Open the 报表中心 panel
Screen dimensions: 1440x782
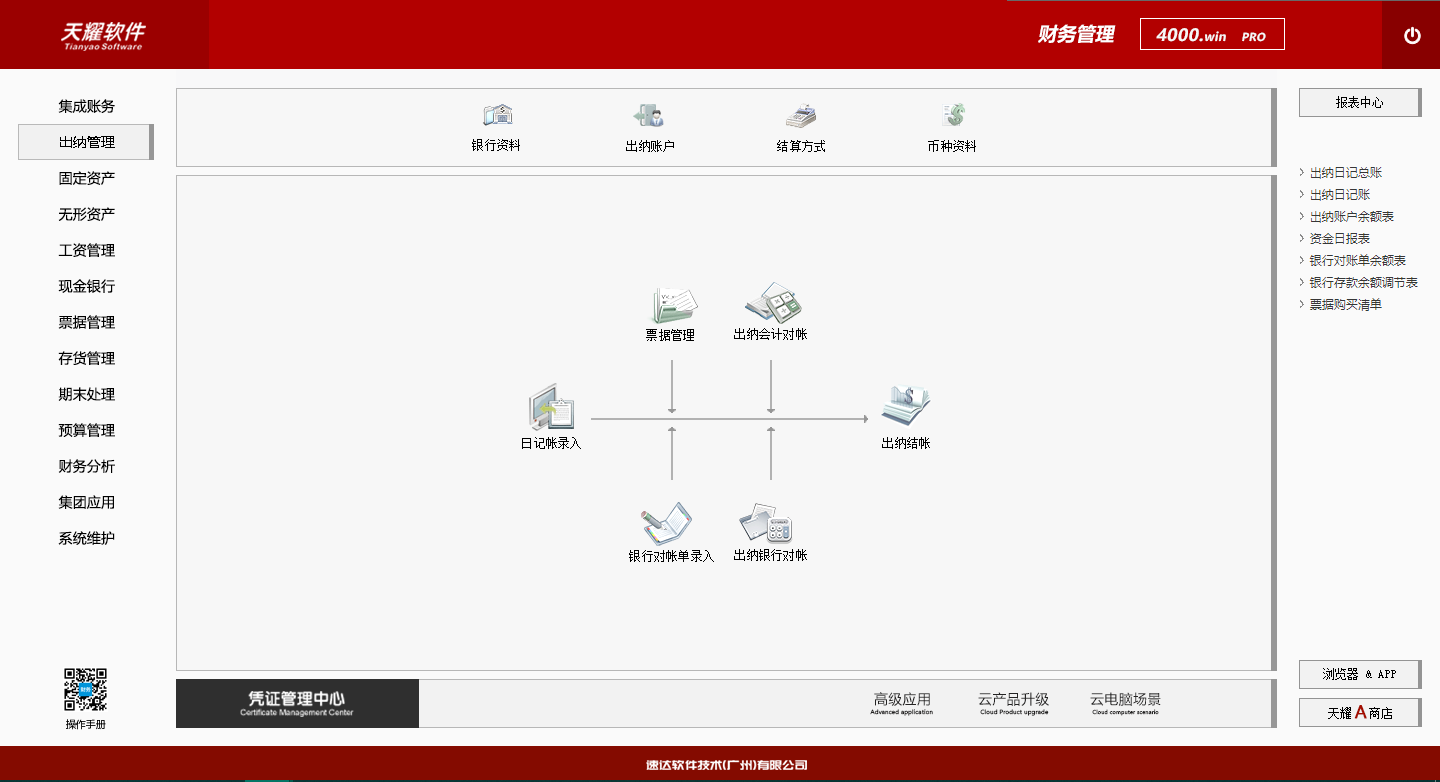point(1359,102)
